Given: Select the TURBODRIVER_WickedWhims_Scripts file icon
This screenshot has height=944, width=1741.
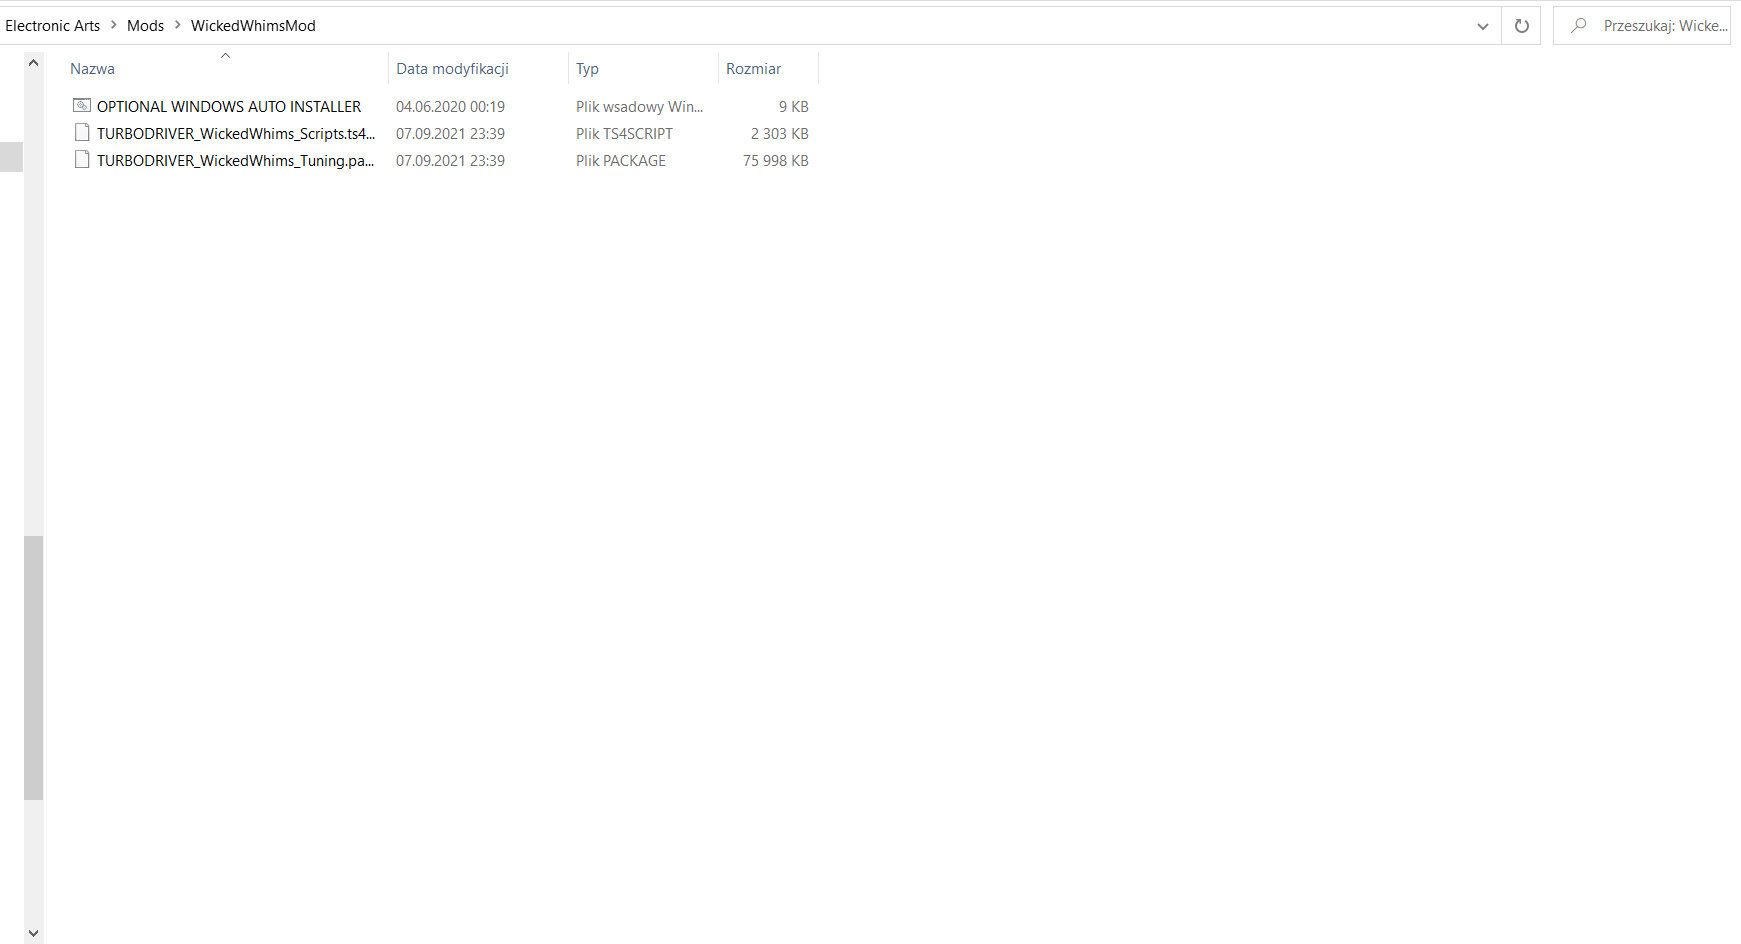Looking at the screenshot, I should 82,132.
